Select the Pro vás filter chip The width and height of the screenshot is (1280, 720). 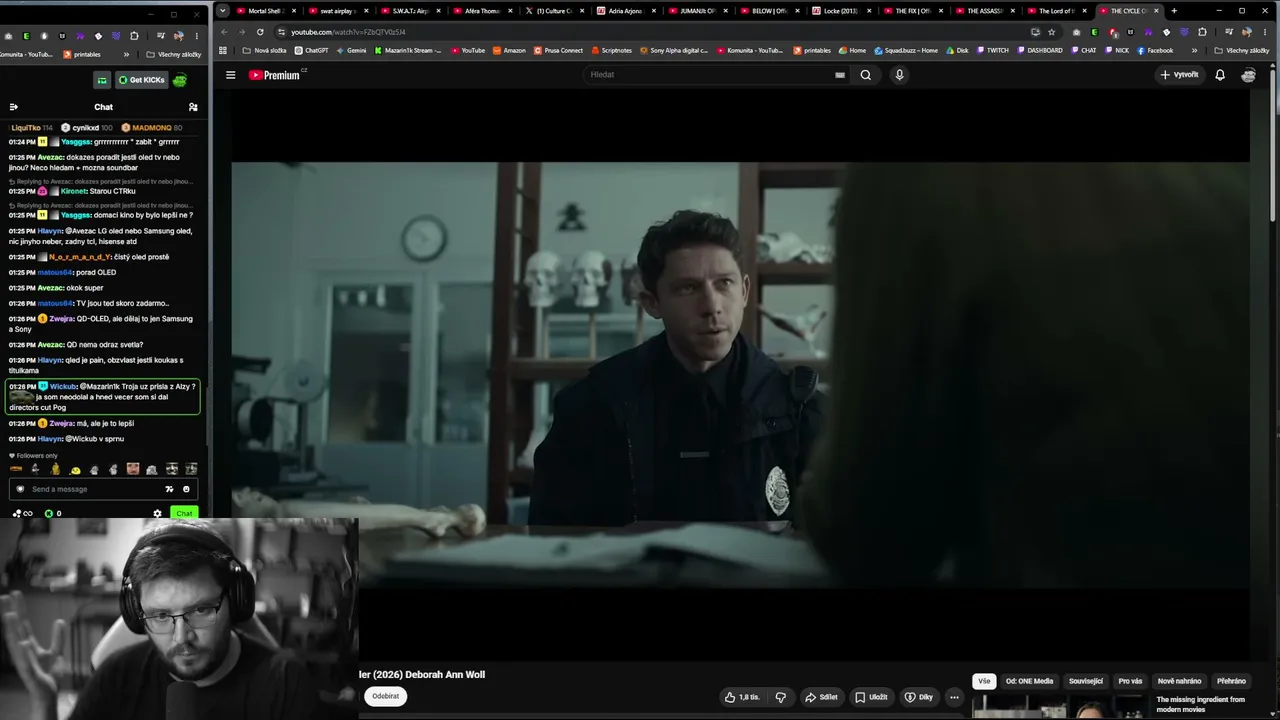pos(1130,681)
